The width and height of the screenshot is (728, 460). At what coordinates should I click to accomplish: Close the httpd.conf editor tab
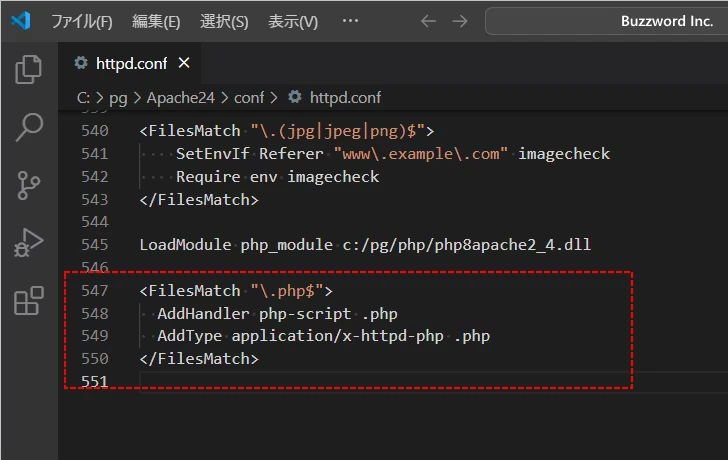point(184,63)
